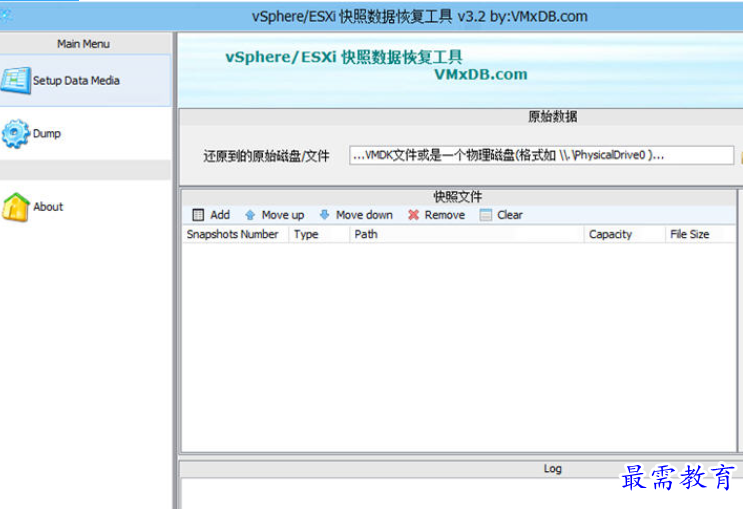Image resolution: width=743 pixels, height=509 pixels.
Task: Click the app icon in the title bar
Action: [6, 16]
